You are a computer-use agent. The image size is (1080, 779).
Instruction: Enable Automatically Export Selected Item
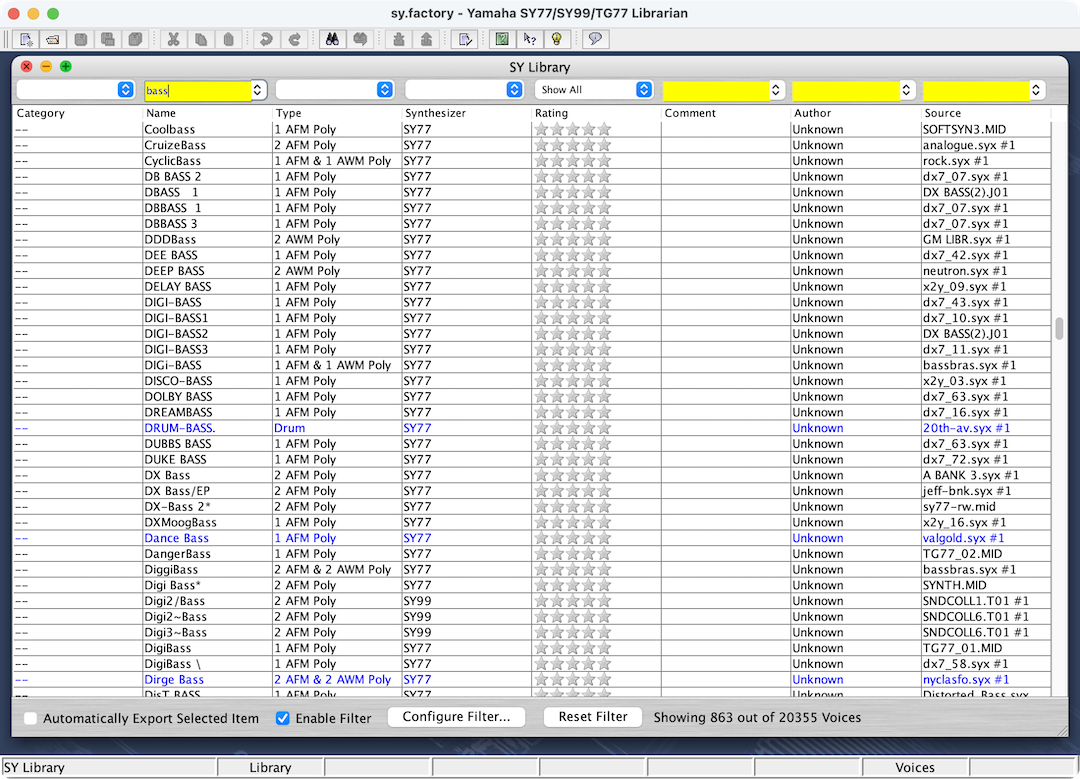(30, 718)
